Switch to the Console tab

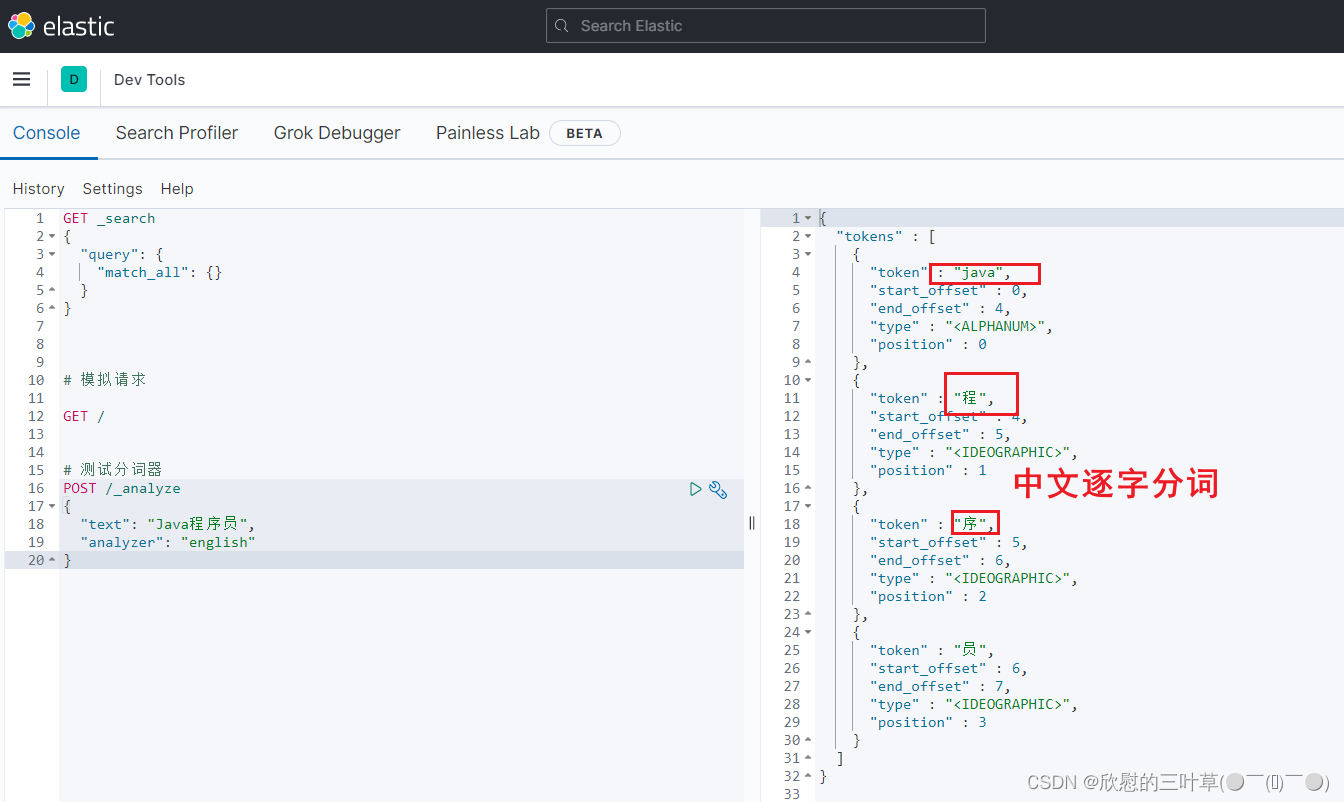[x=46, y=133]
